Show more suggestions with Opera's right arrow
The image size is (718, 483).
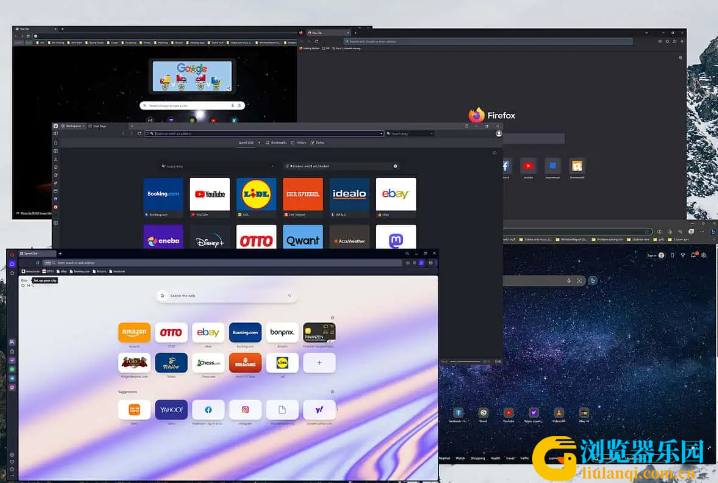click(338, 410)
